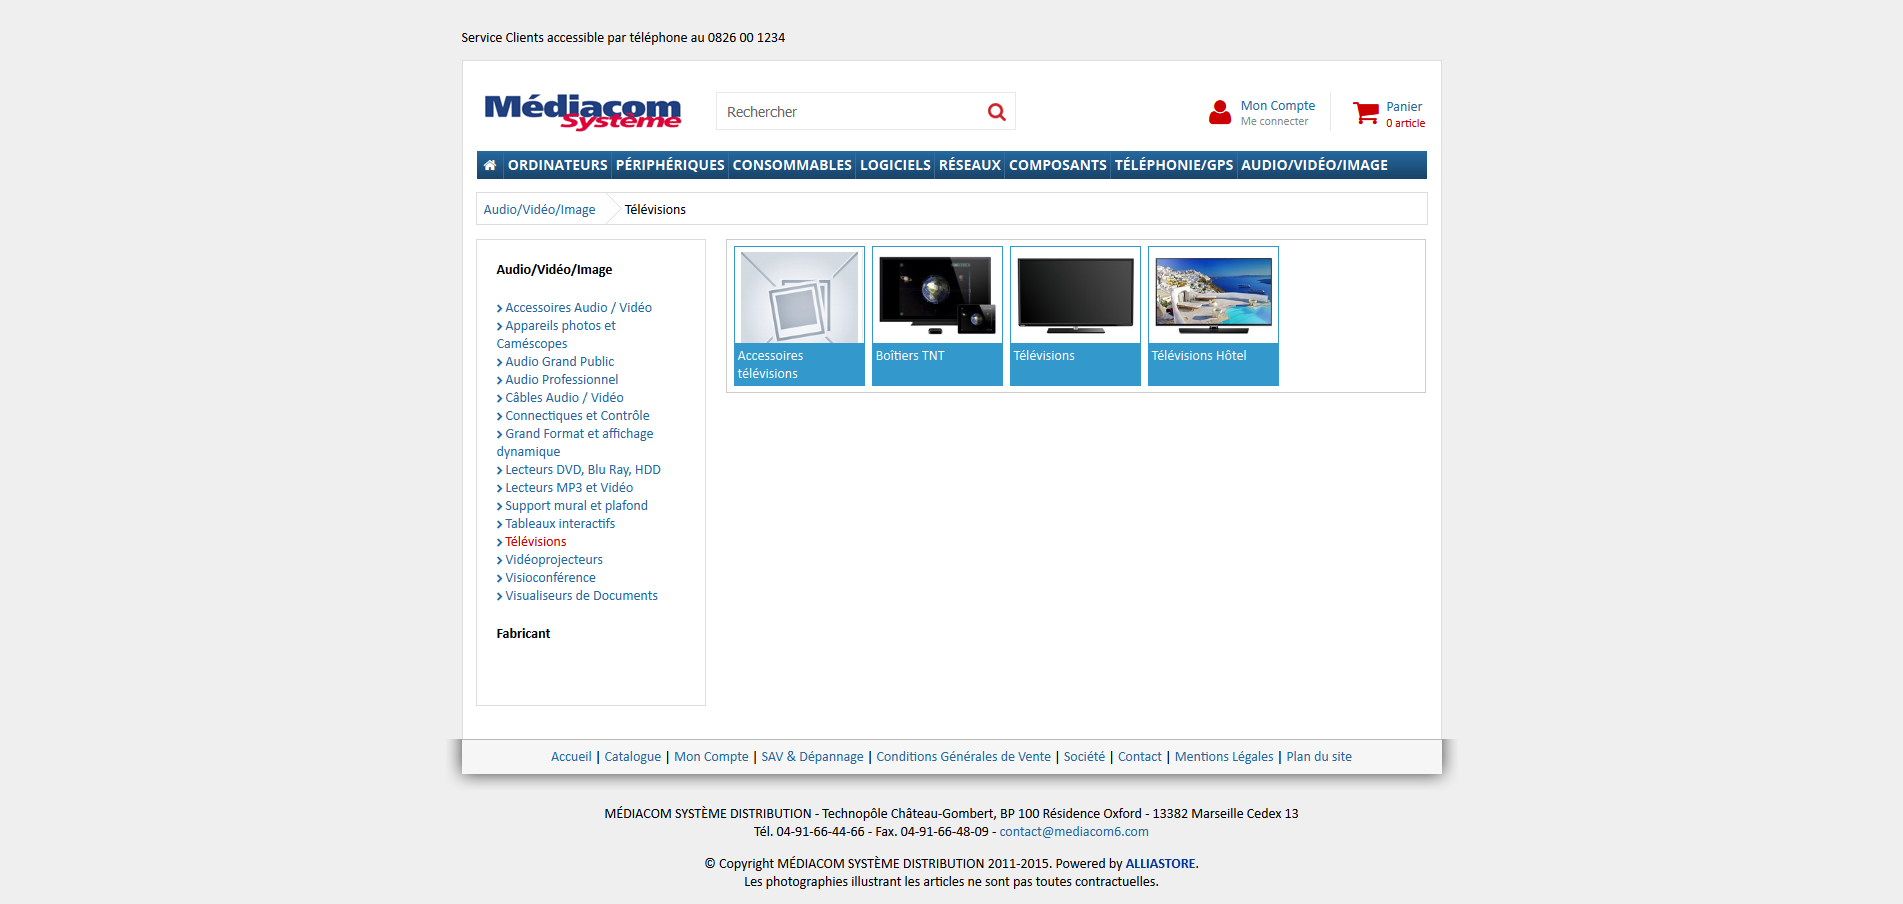Click the Contact footer link

[1139, 756]
